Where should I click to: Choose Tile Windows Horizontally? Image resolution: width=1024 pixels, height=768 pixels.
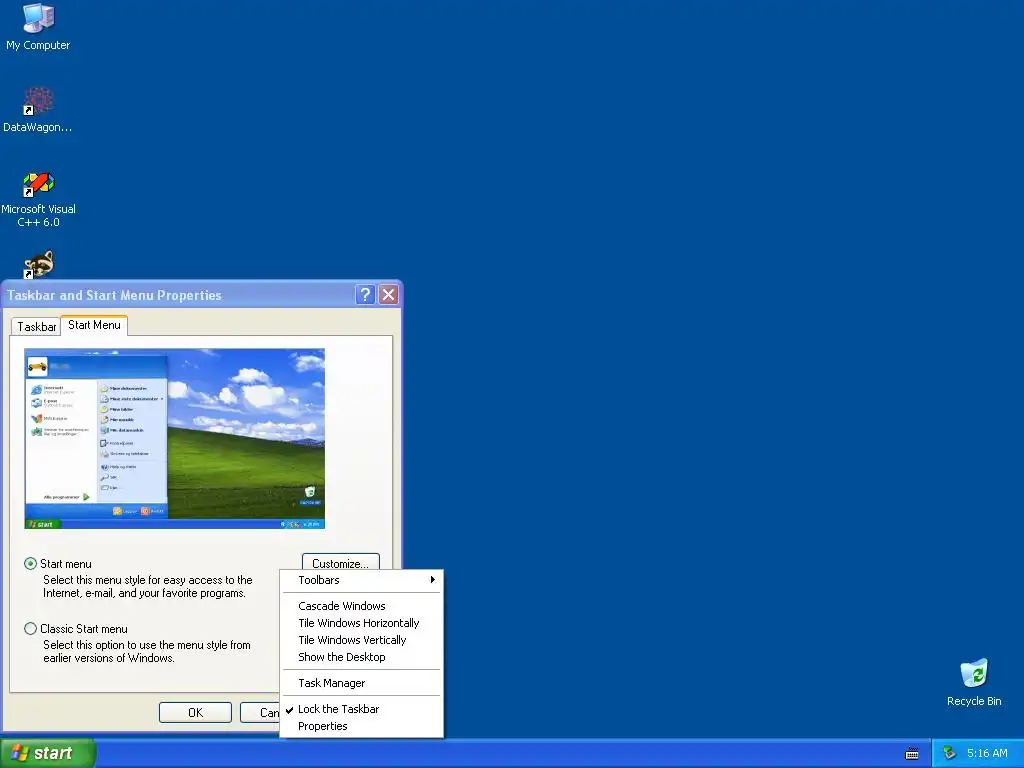(x=361, y=623)
